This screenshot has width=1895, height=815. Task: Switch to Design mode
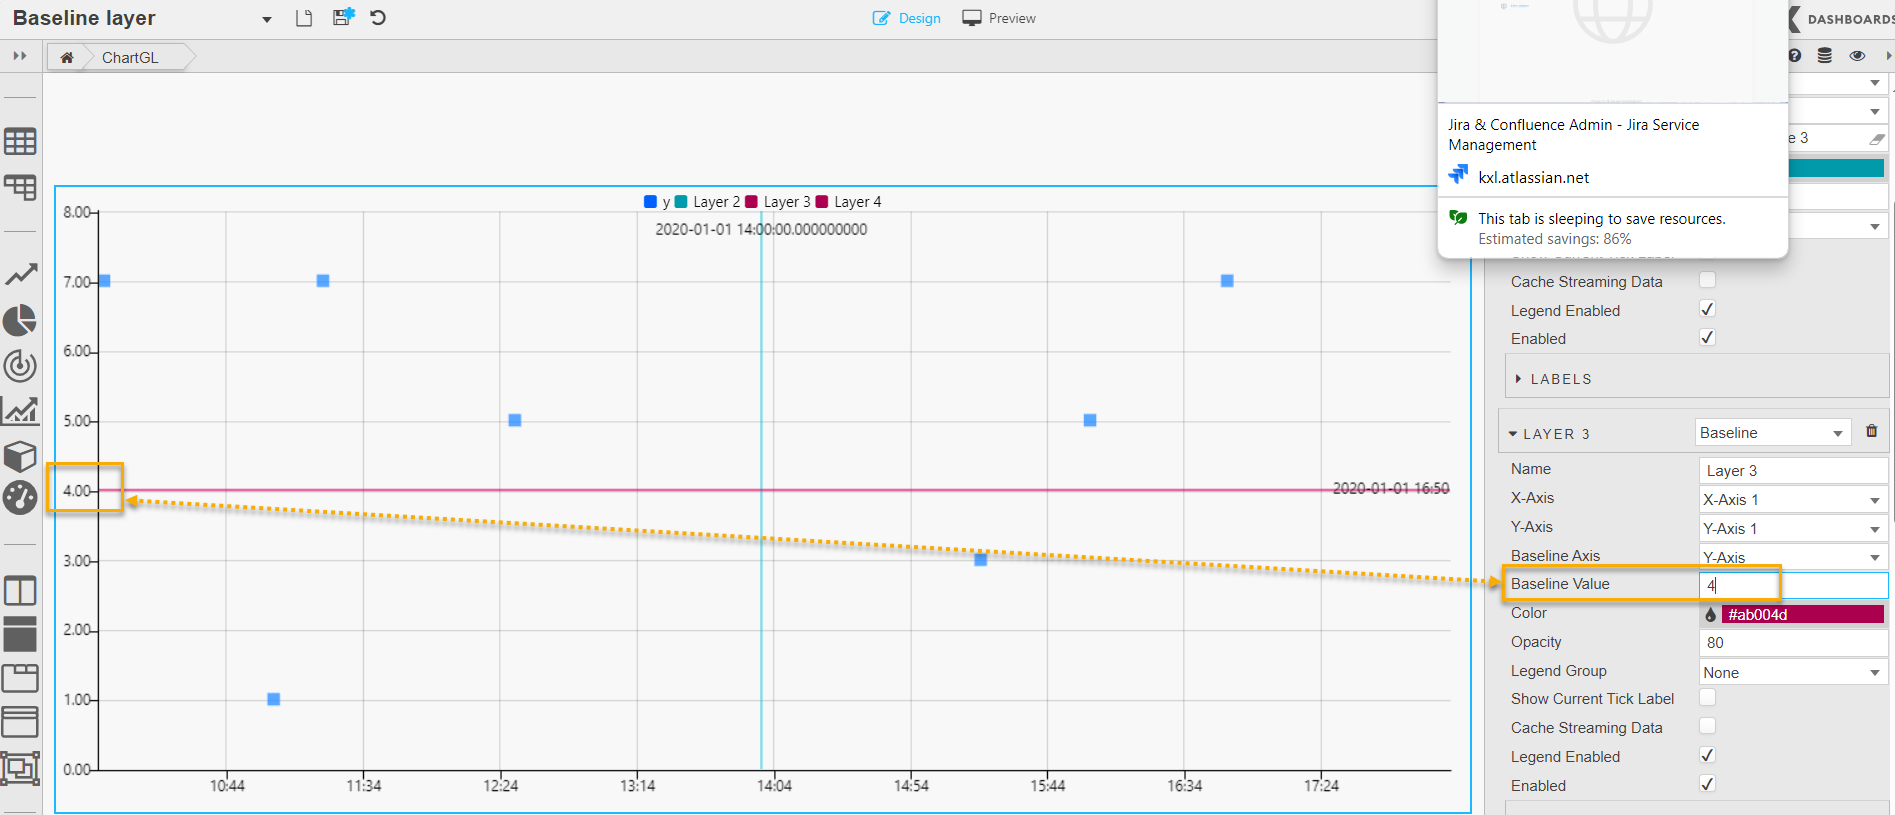(x=907, y=18)
